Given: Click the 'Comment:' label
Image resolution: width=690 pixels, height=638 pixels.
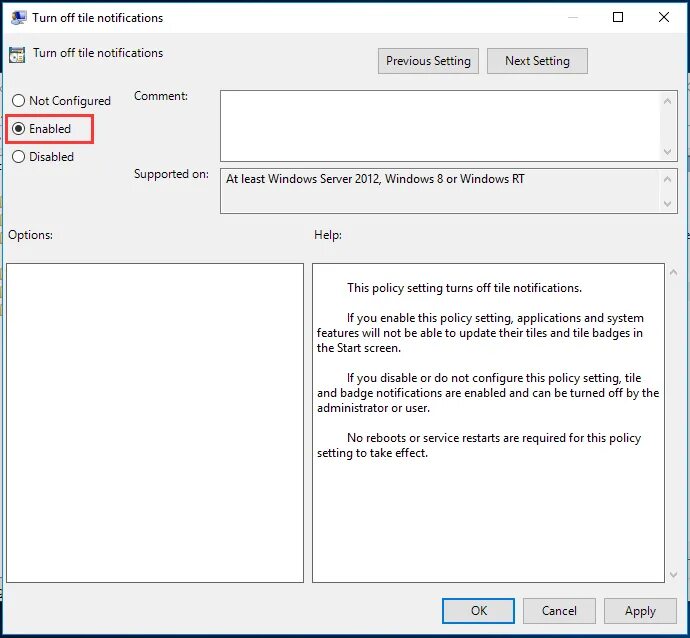Looking at the screenshot, I should click(x=161, y=96).
